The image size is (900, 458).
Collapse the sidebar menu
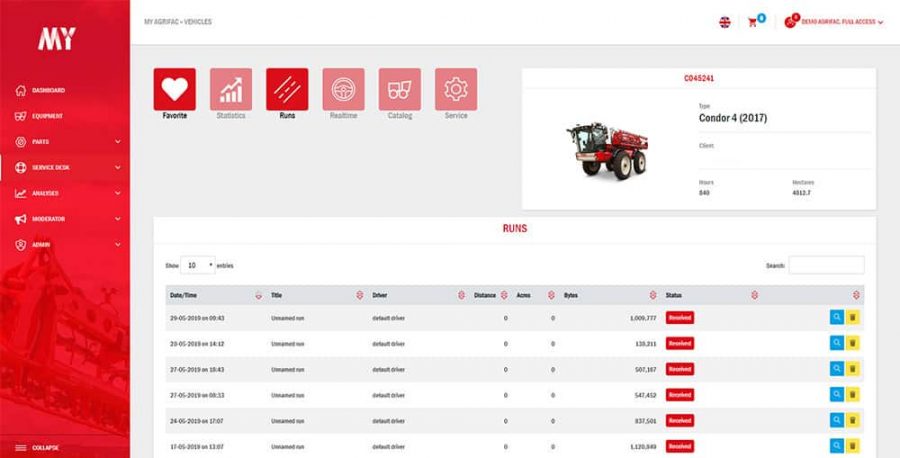pos(38,448)
